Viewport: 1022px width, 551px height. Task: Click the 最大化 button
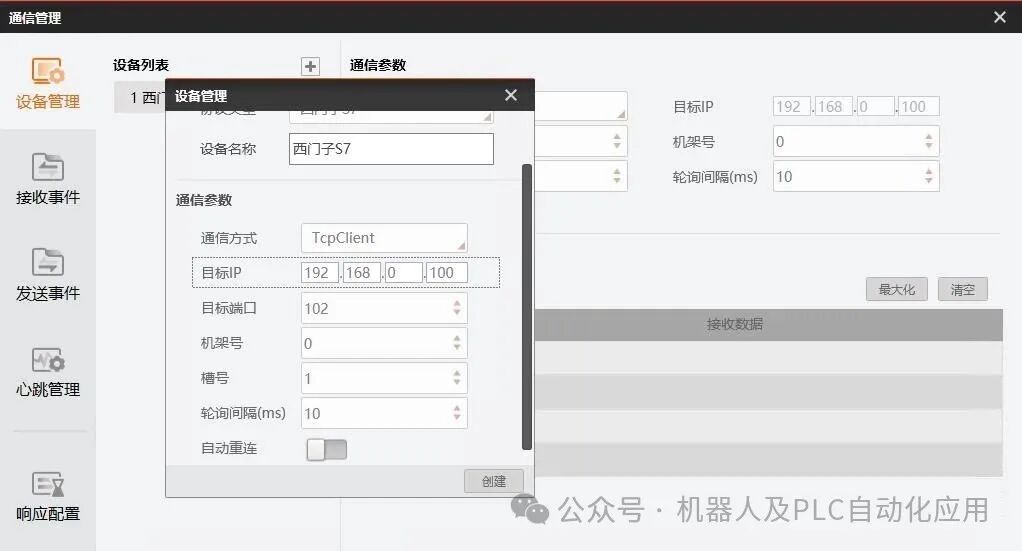(897, 290)
